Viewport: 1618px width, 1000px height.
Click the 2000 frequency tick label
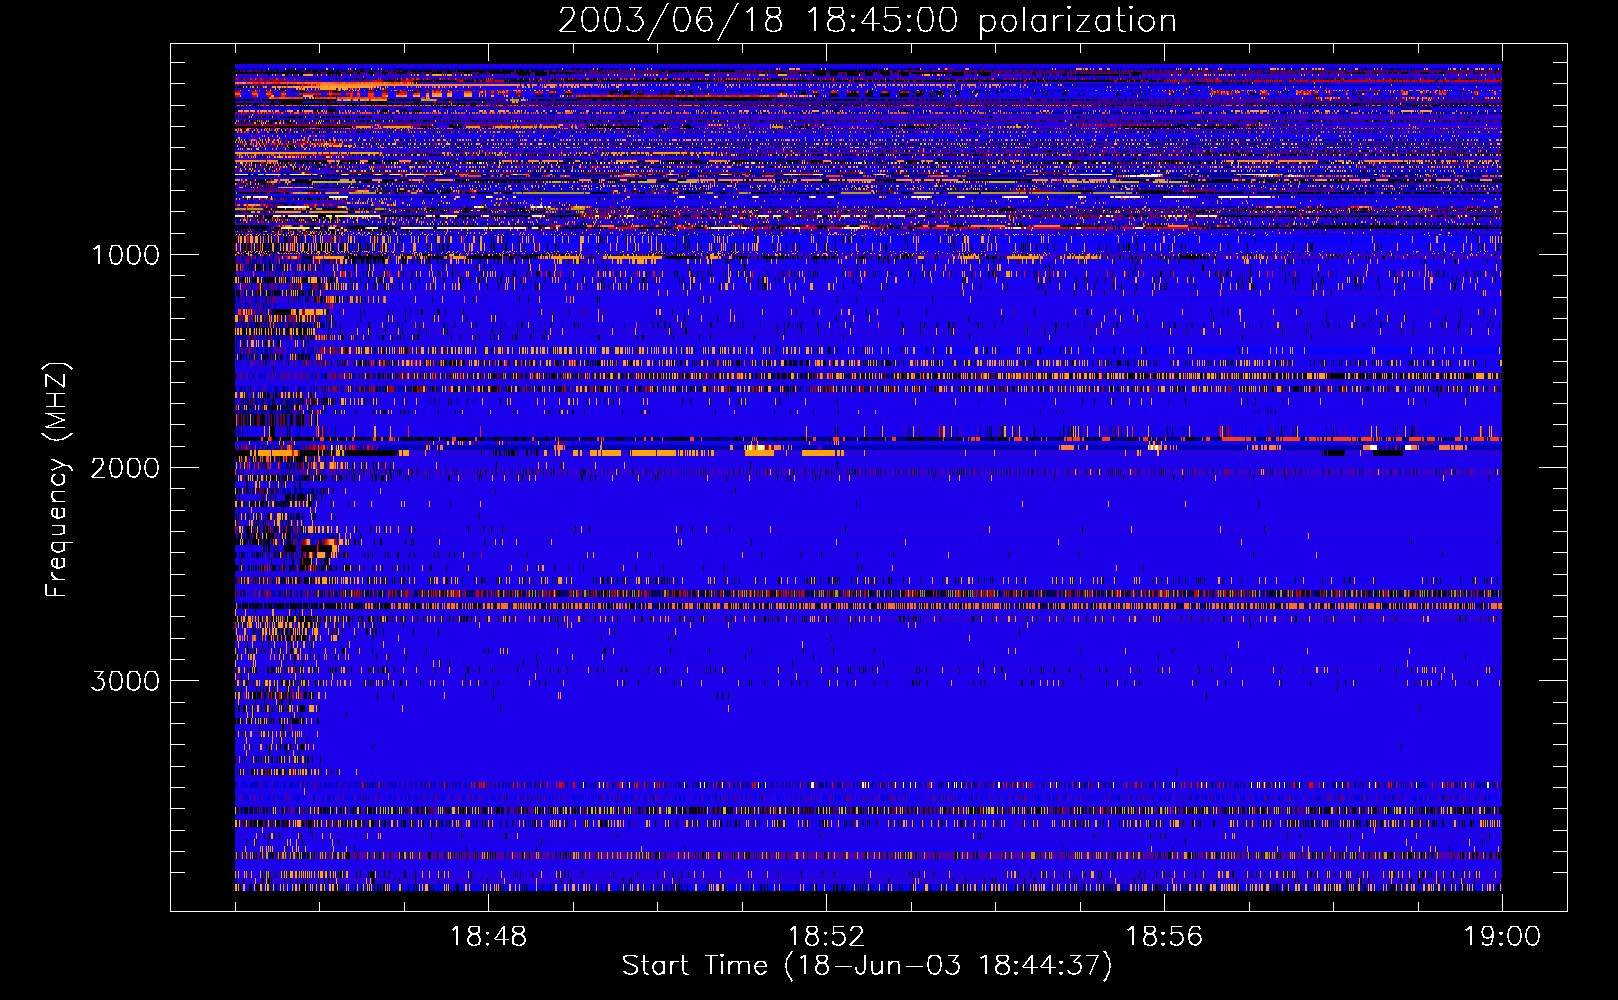click(126, 468)
